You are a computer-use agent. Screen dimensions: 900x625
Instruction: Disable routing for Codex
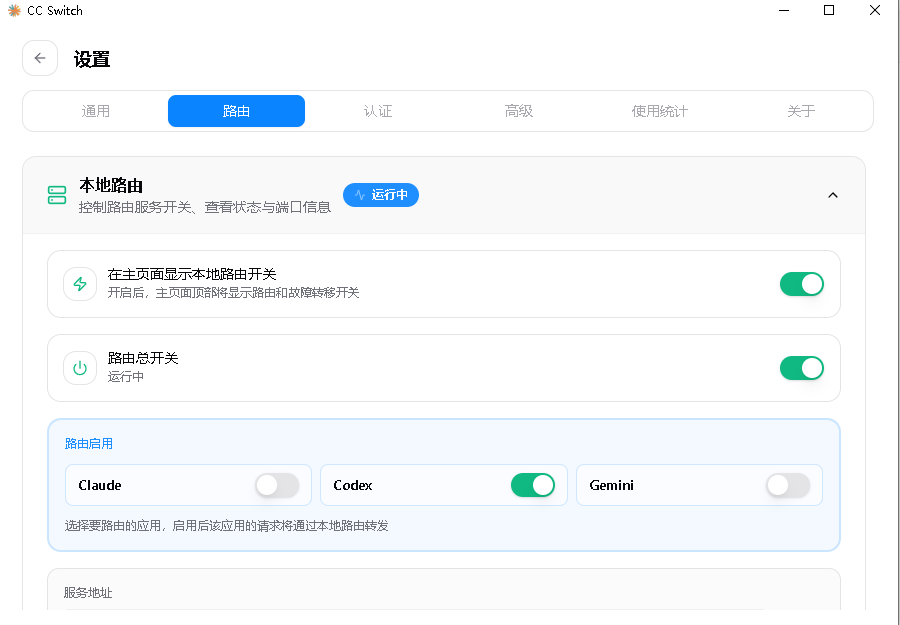click(x=533, y=486)
